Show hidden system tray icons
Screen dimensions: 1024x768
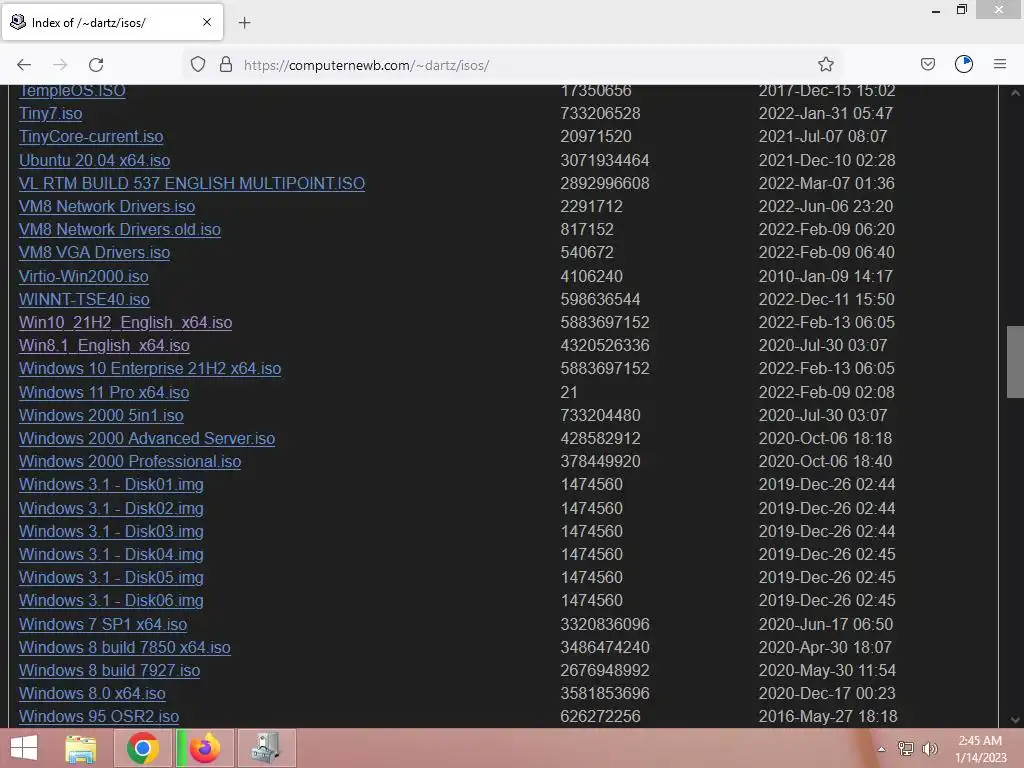(x=882, y=749)
